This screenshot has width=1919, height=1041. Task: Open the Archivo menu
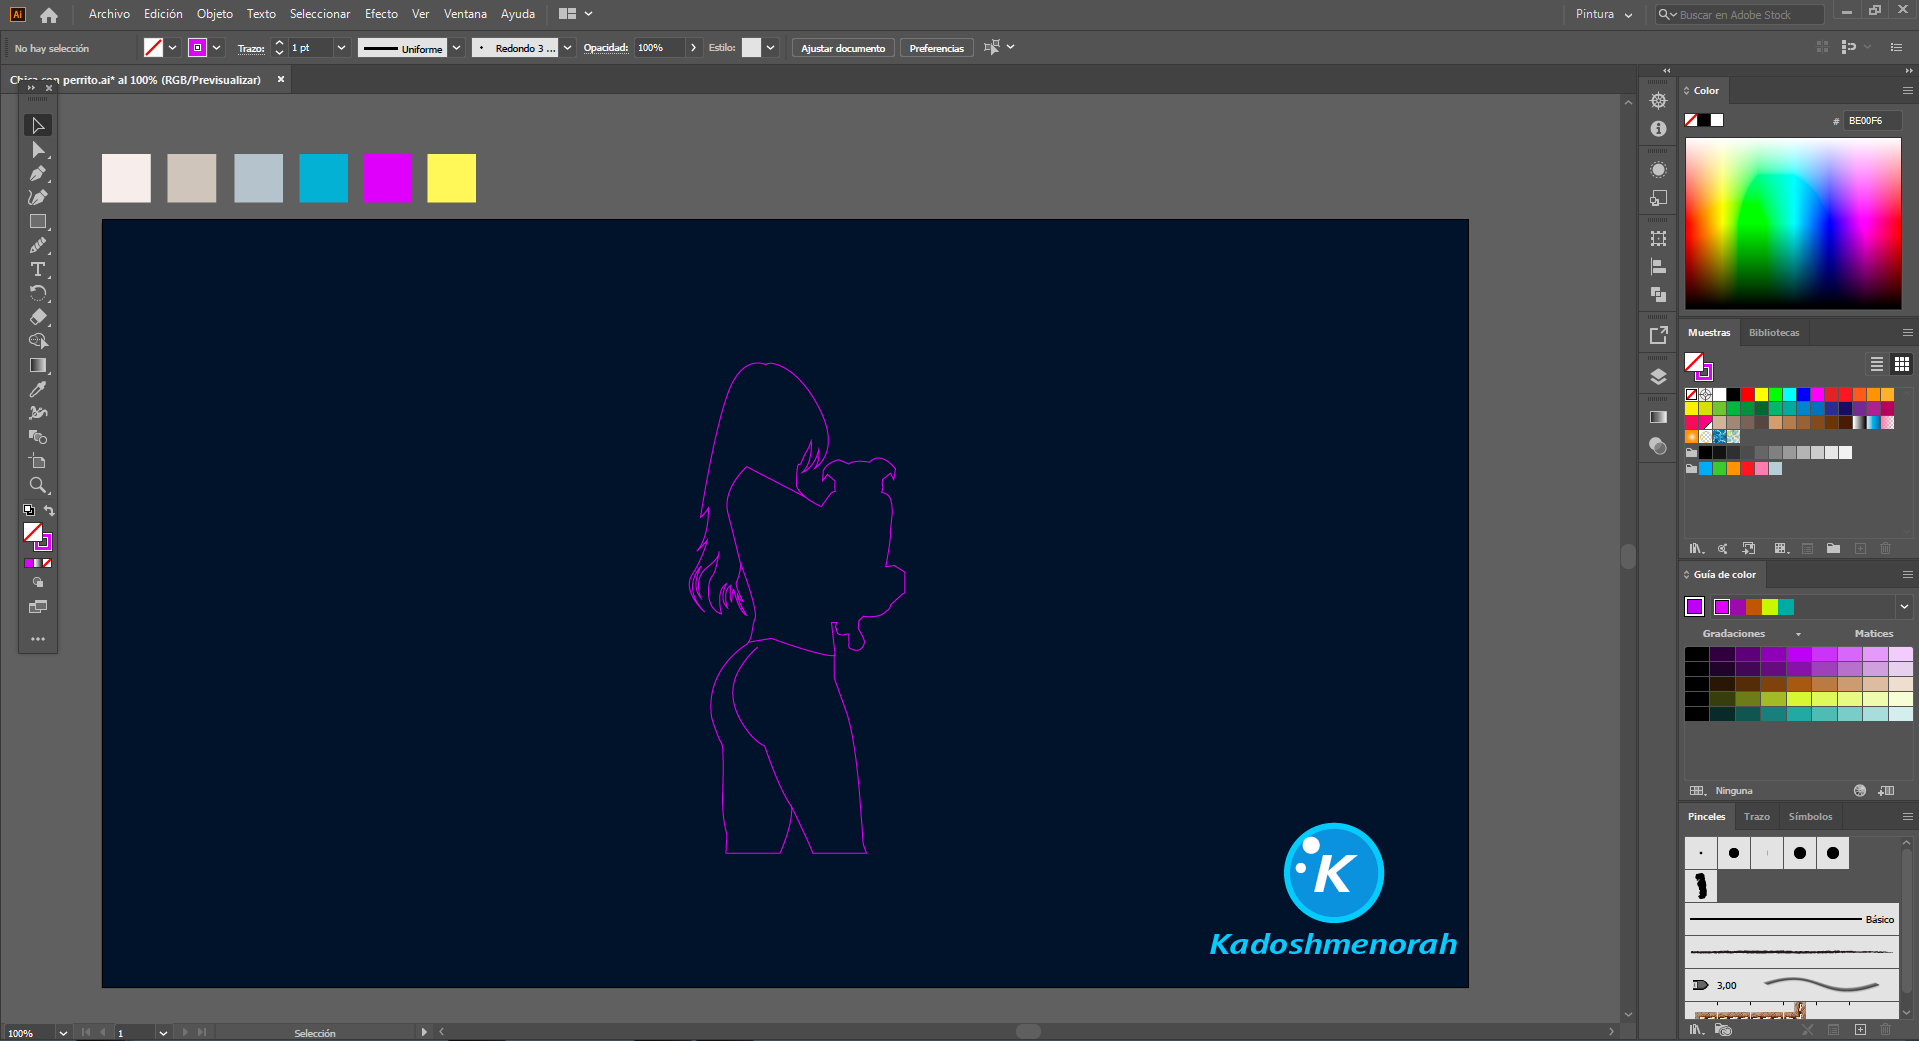coord(109,14)
